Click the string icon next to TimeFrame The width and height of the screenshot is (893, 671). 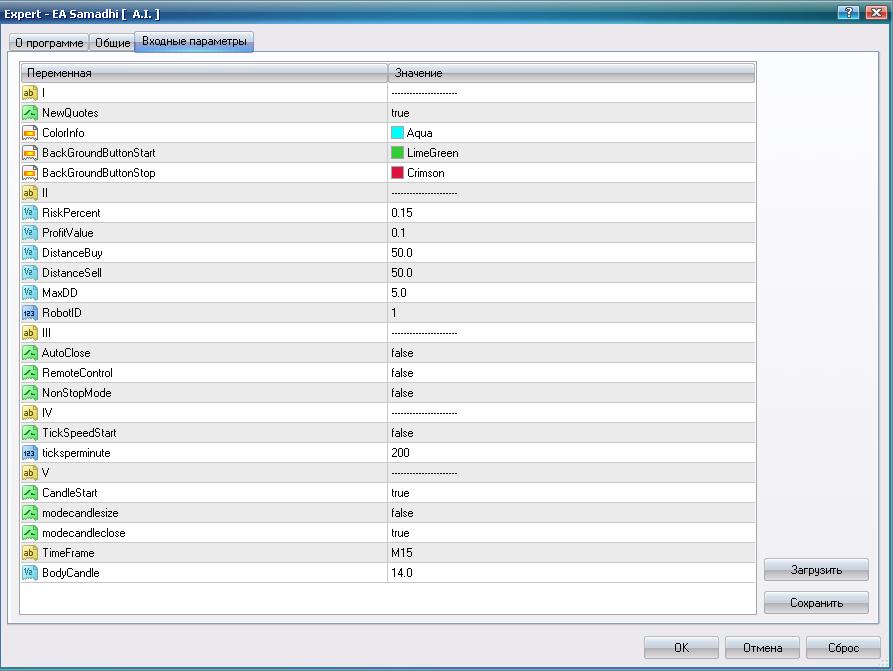(x=30, y=553)
